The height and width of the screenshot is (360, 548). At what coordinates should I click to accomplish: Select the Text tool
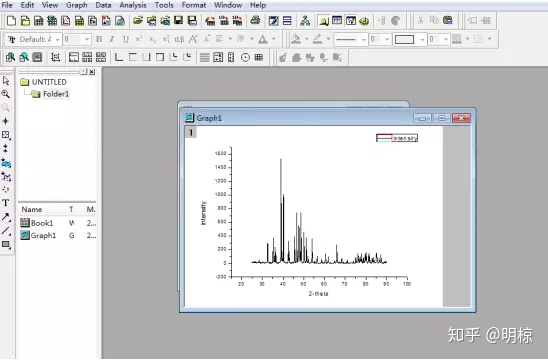pyautogui.click(x=6, y=203)
